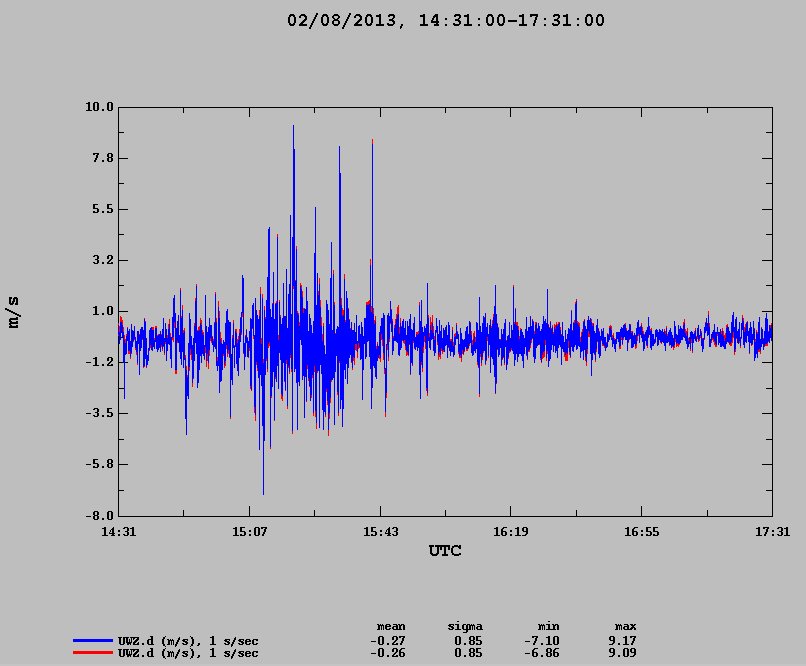Select the y-axis tick label '-5.8'
Viewport: 806px width, 666px height.
tap(99, 464)
